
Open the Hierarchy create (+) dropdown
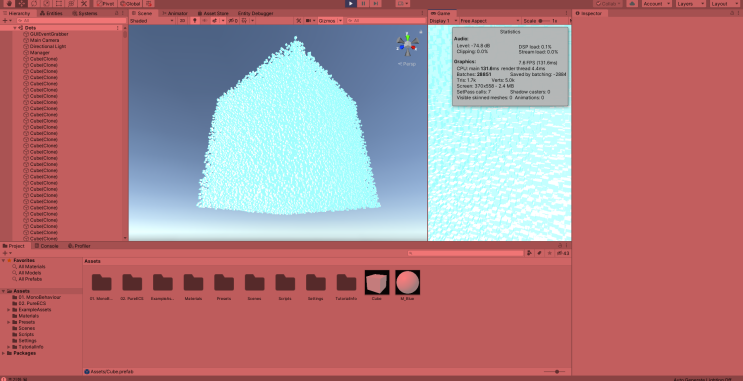coord(7,21)
